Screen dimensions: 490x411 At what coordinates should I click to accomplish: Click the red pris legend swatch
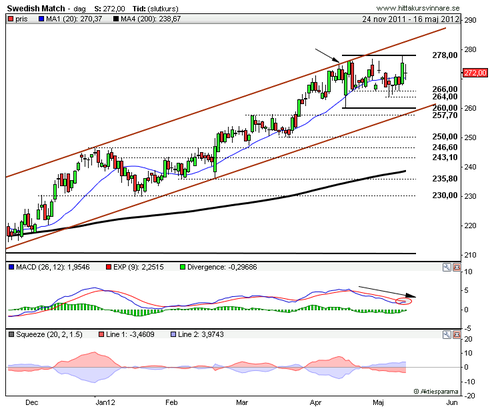(x=11, y=19)
